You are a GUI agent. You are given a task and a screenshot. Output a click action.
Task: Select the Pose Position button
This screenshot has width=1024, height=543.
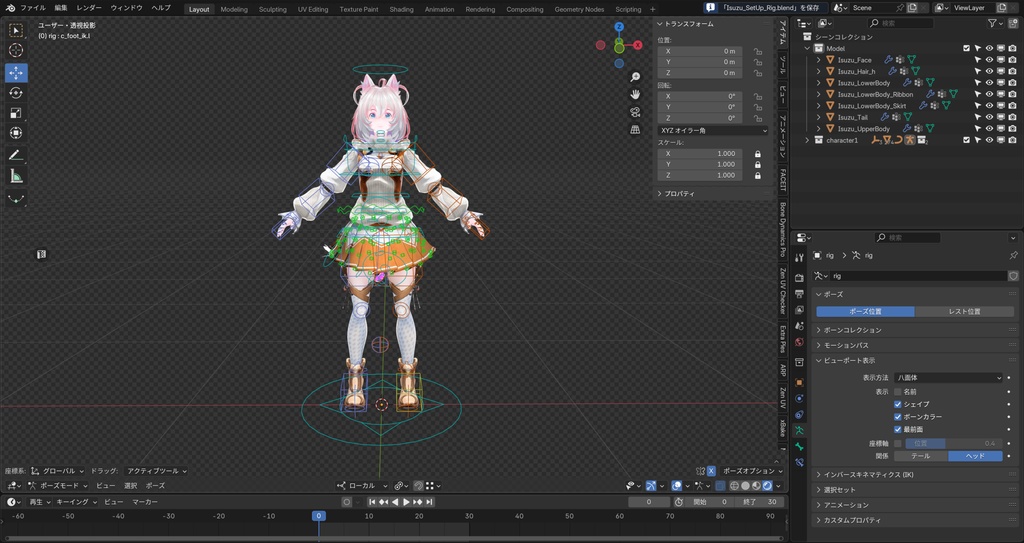click(x=865, y=312)
